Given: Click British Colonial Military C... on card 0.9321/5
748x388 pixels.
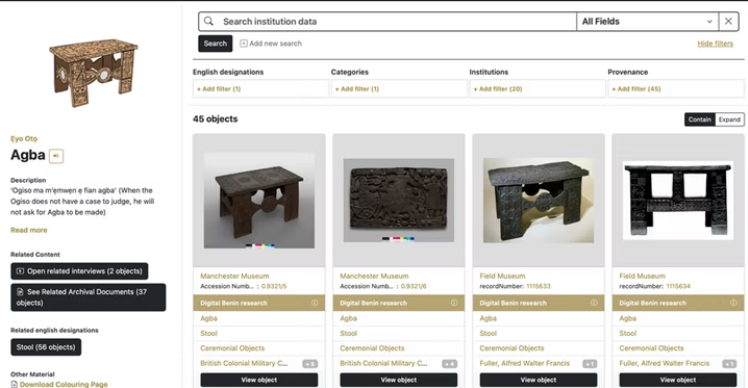Looking at the screenshot, I should pos(244,363).
